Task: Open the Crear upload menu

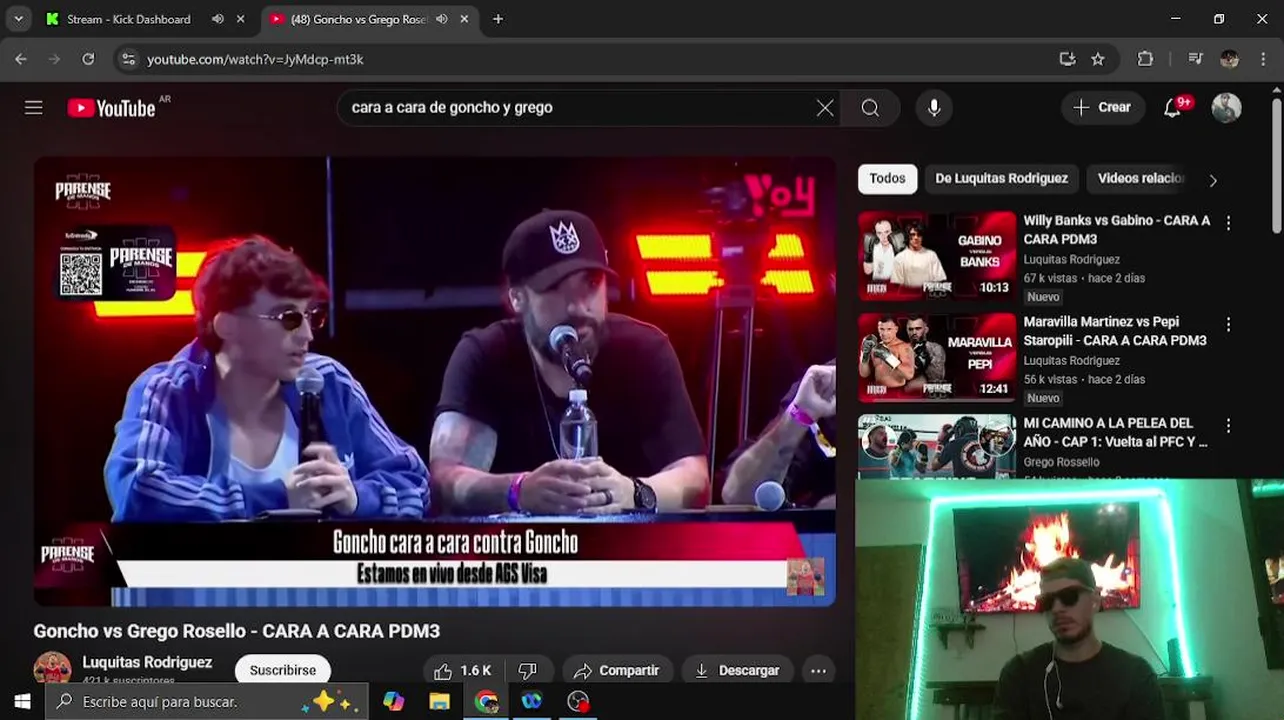Action: coord(1102,107)
